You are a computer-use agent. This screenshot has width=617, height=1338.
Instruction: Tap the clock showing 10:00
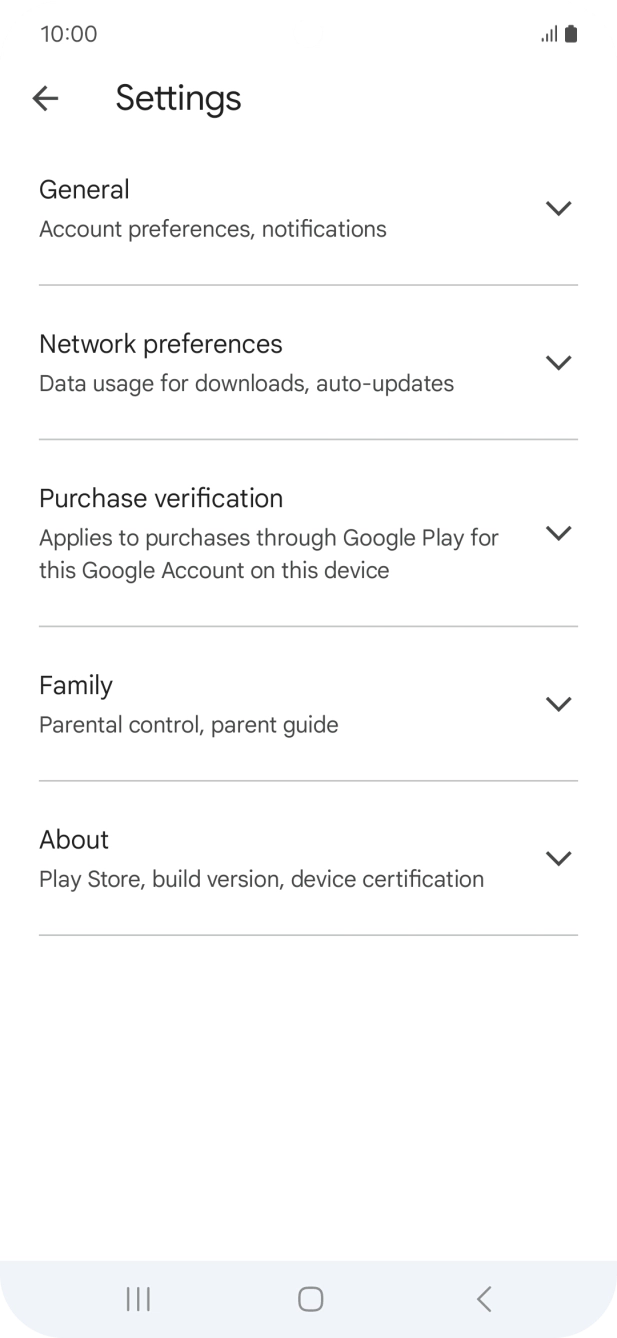click(69, 34)
